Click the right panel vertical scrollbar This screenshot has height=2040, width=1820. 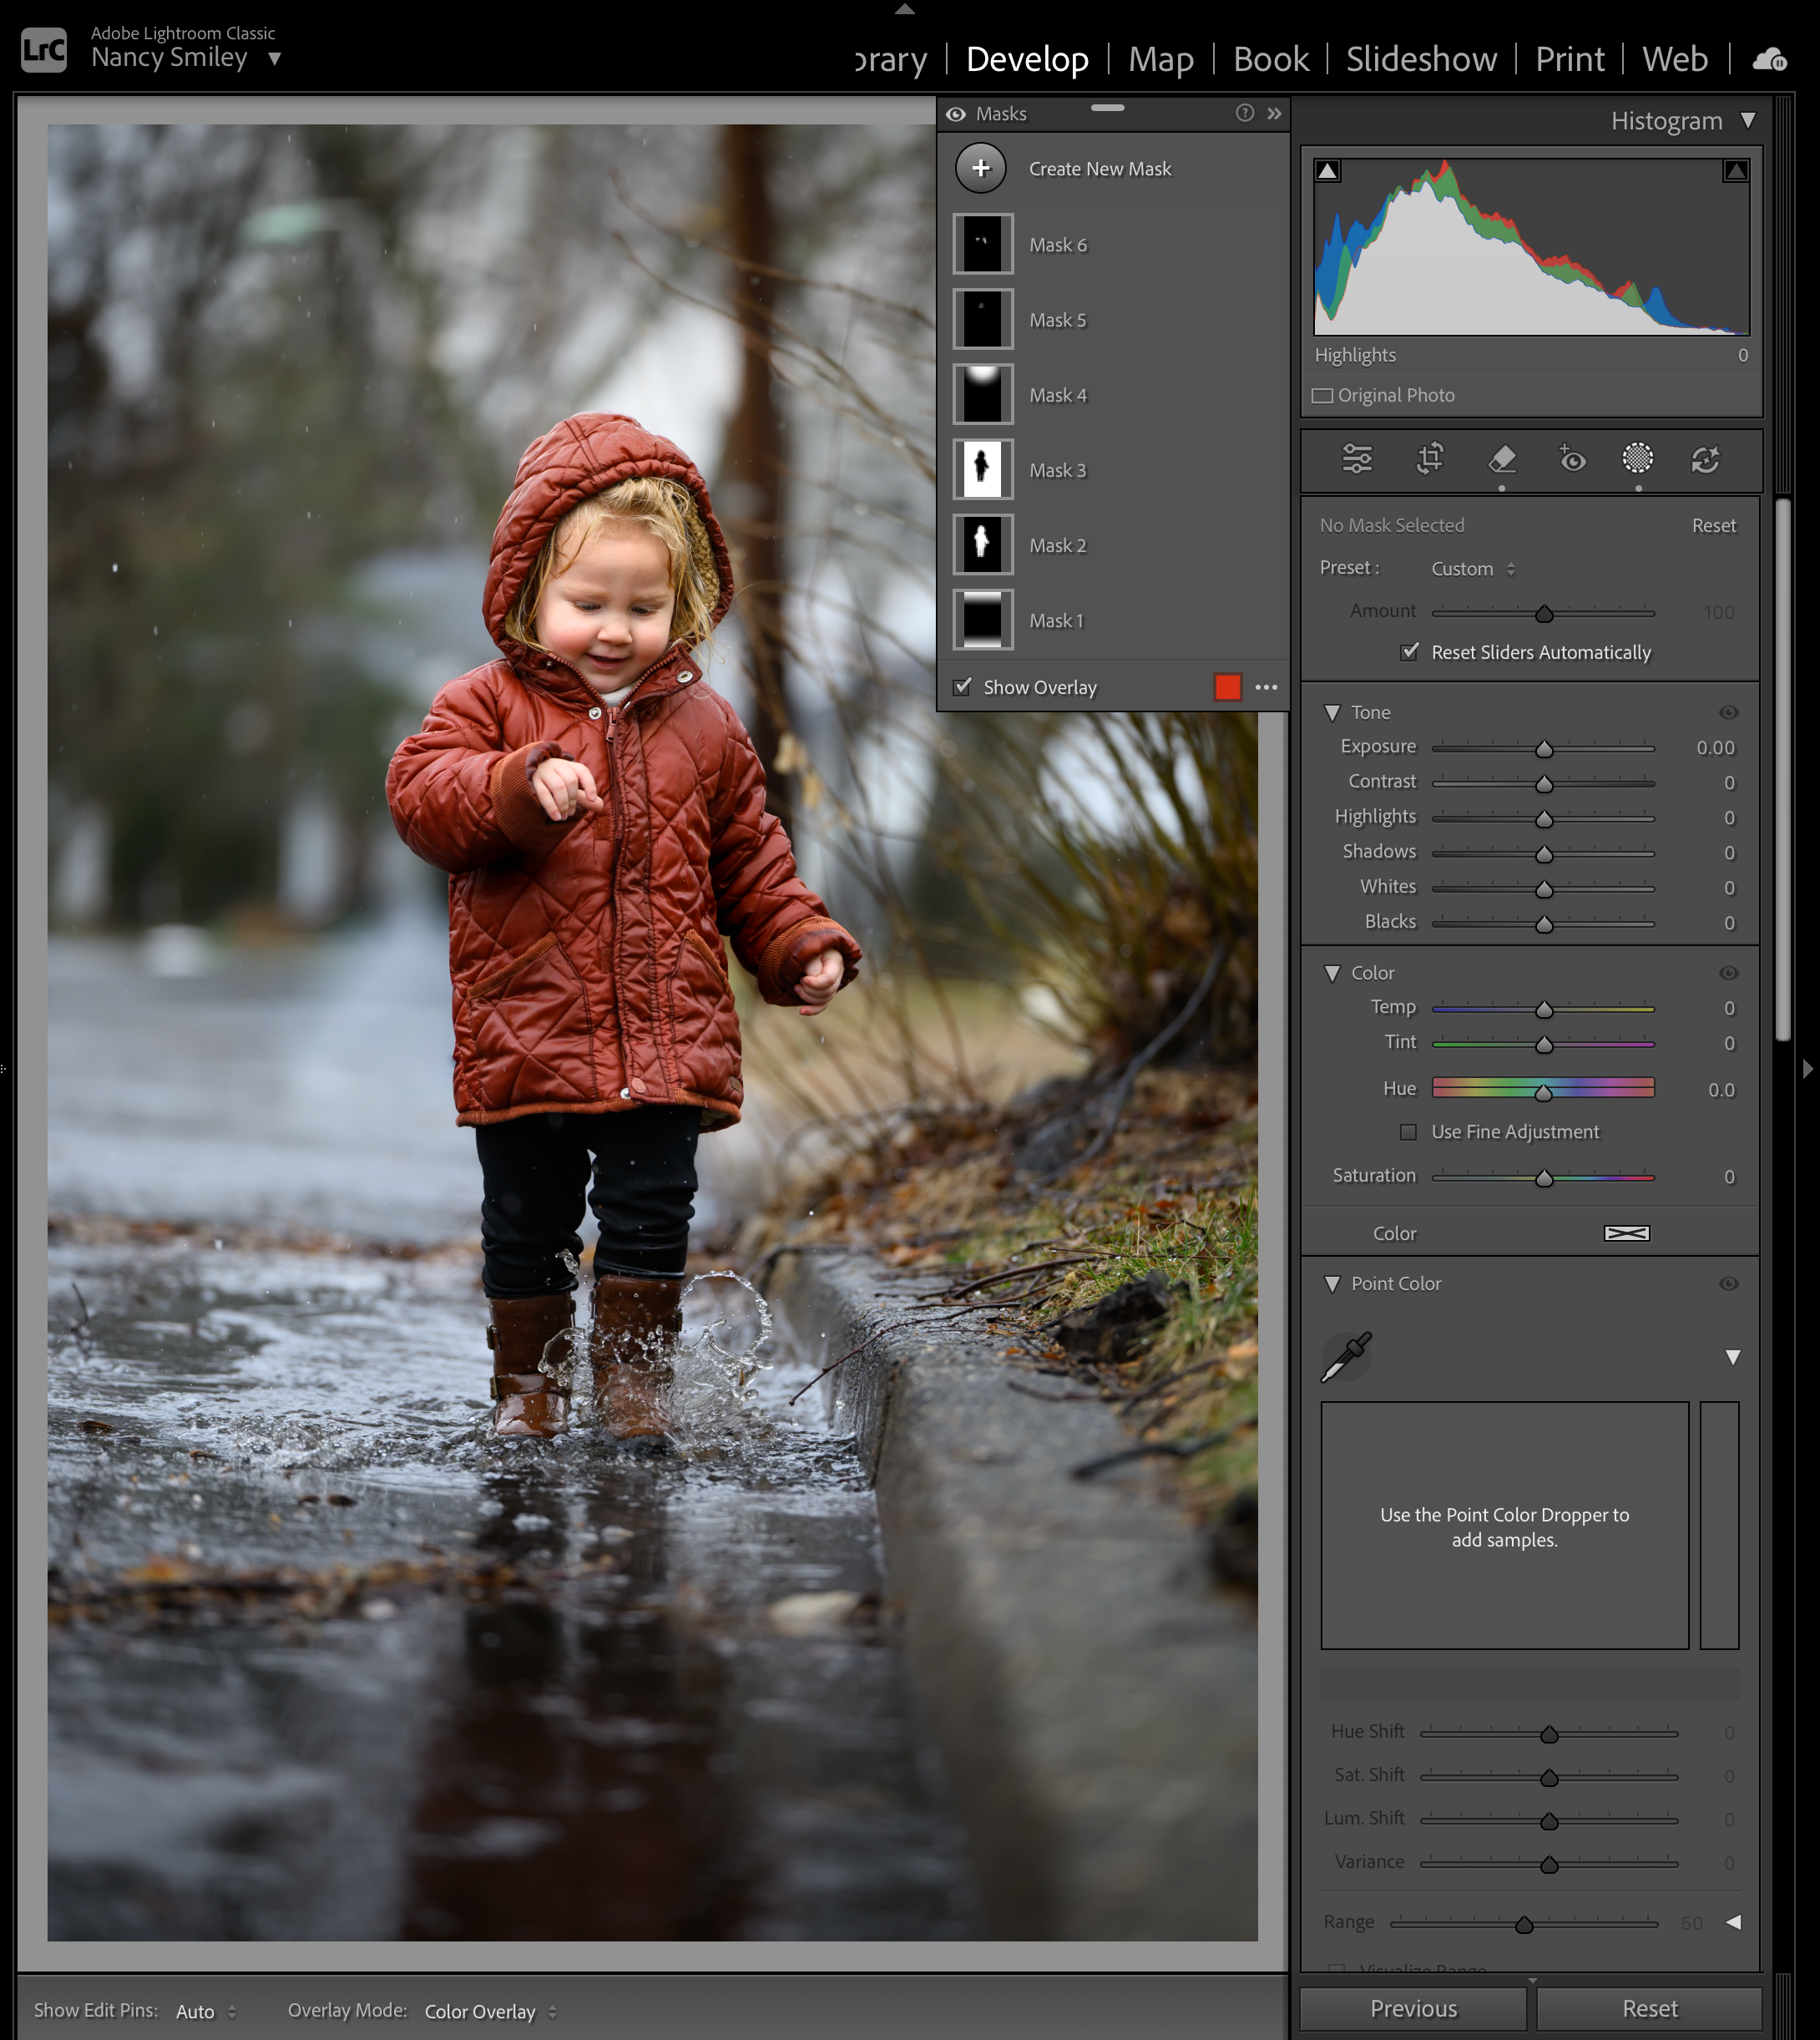(1782, 770)
